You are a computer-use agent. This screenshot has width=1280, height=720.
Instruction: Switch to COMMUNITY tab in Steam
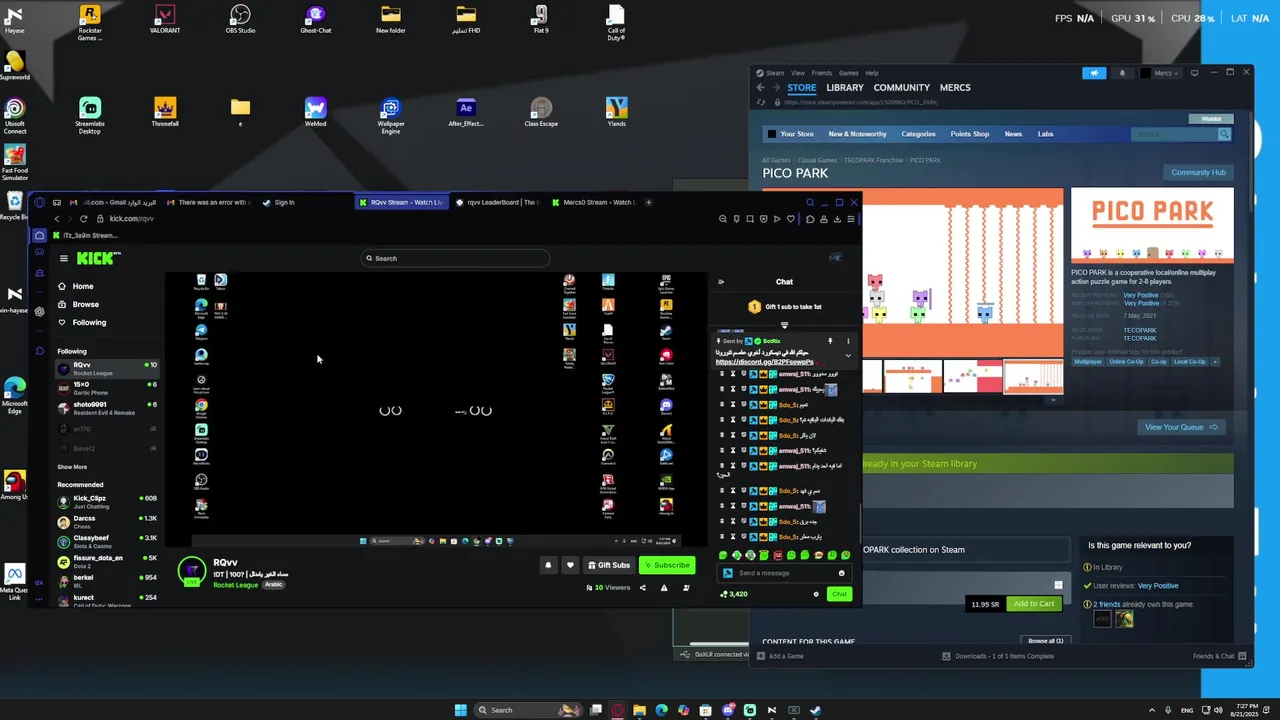point(901,88)
